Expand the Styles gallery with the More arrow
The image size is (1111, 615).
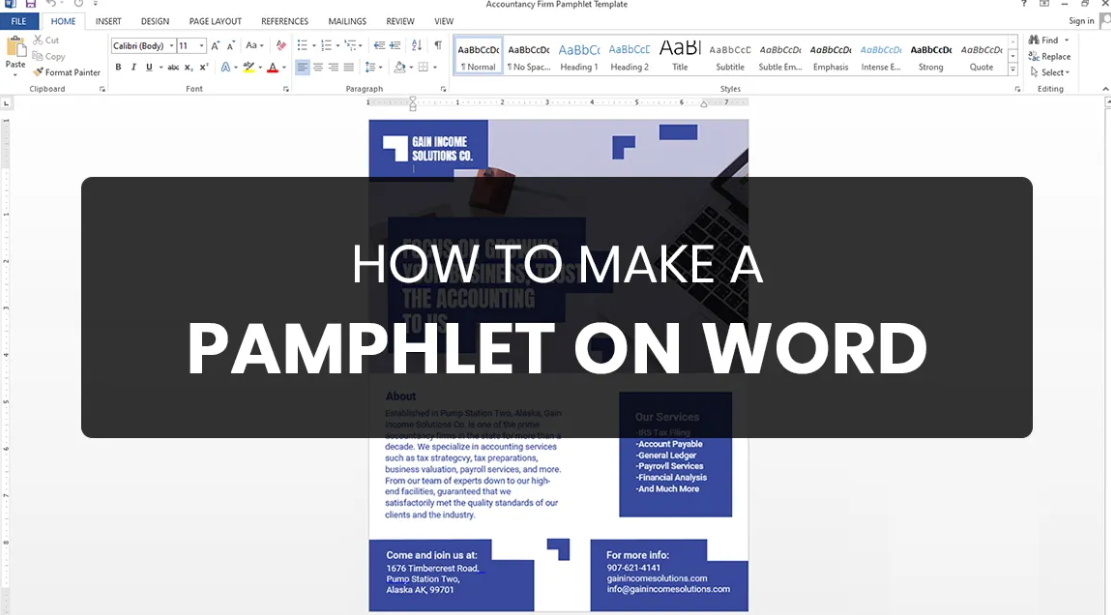point(1013,69)
